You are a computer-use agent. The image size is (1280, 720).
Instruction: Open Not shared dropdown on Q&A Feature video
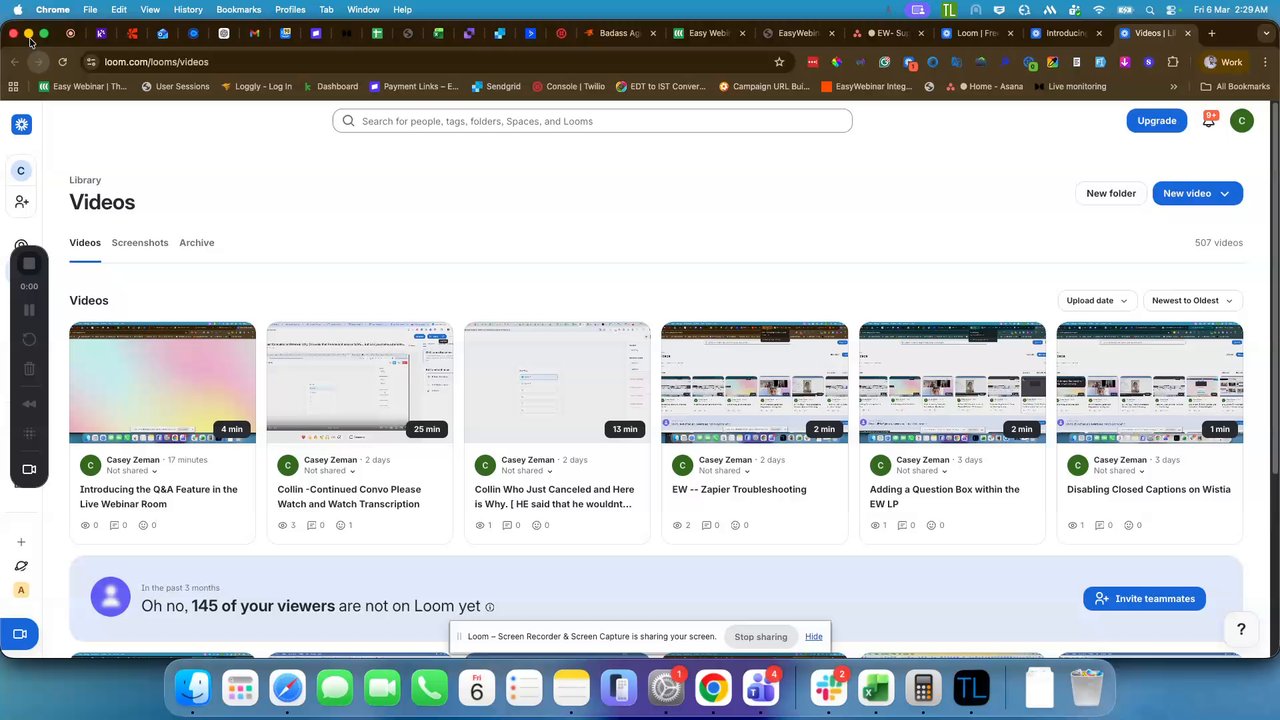pyautogui.click(x=131, y=471)
